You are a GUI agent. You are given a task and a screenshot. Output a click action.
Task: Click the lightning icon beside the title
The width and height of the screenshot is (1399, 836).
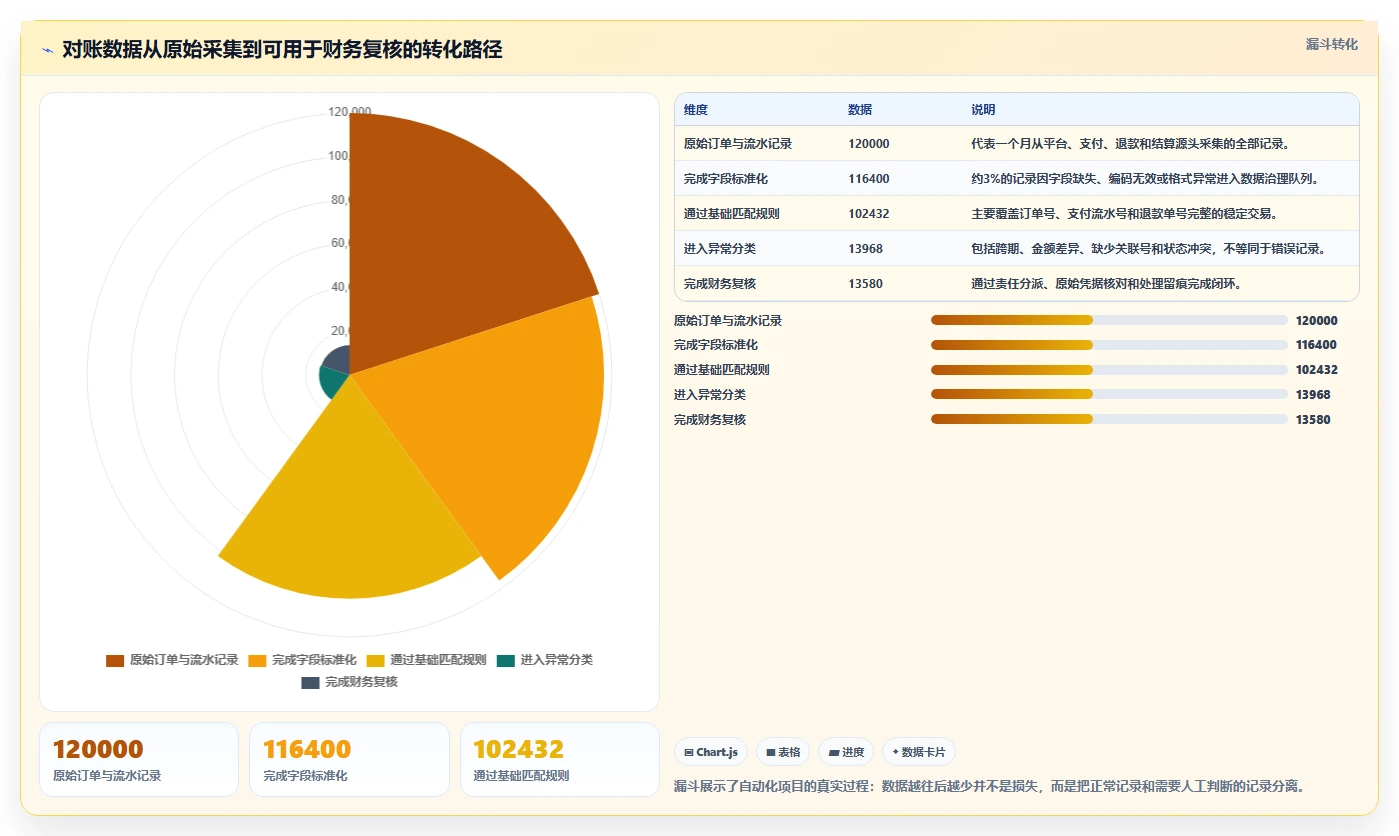47,50
